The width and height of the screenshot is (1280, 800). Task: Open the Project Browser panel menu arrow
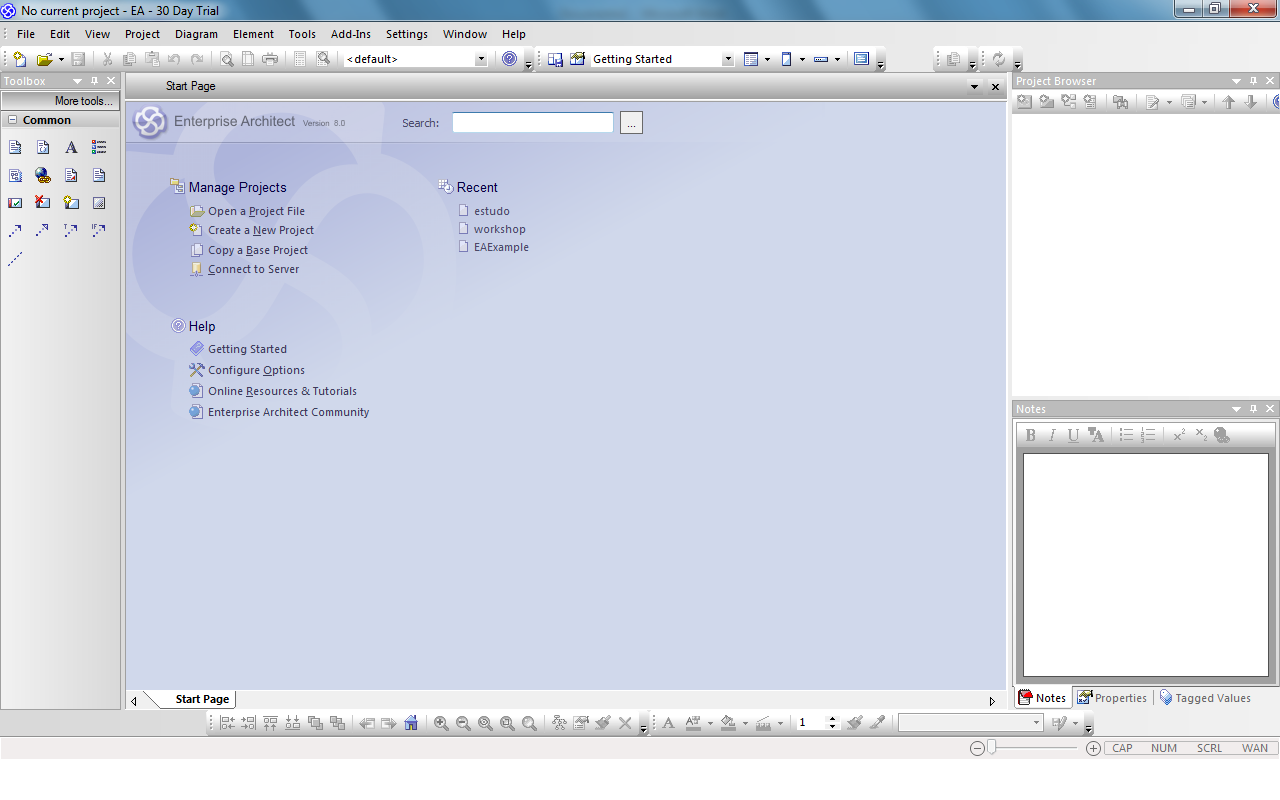pyautogui.click(x=1236, y=81)
